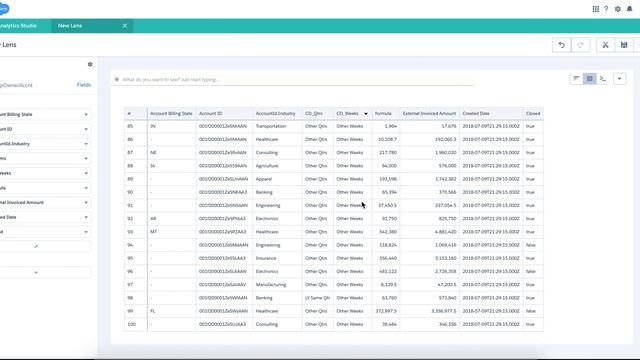Open the CD_Weeks column header arrow
The image size is (640, 360).
click(366, 114)
